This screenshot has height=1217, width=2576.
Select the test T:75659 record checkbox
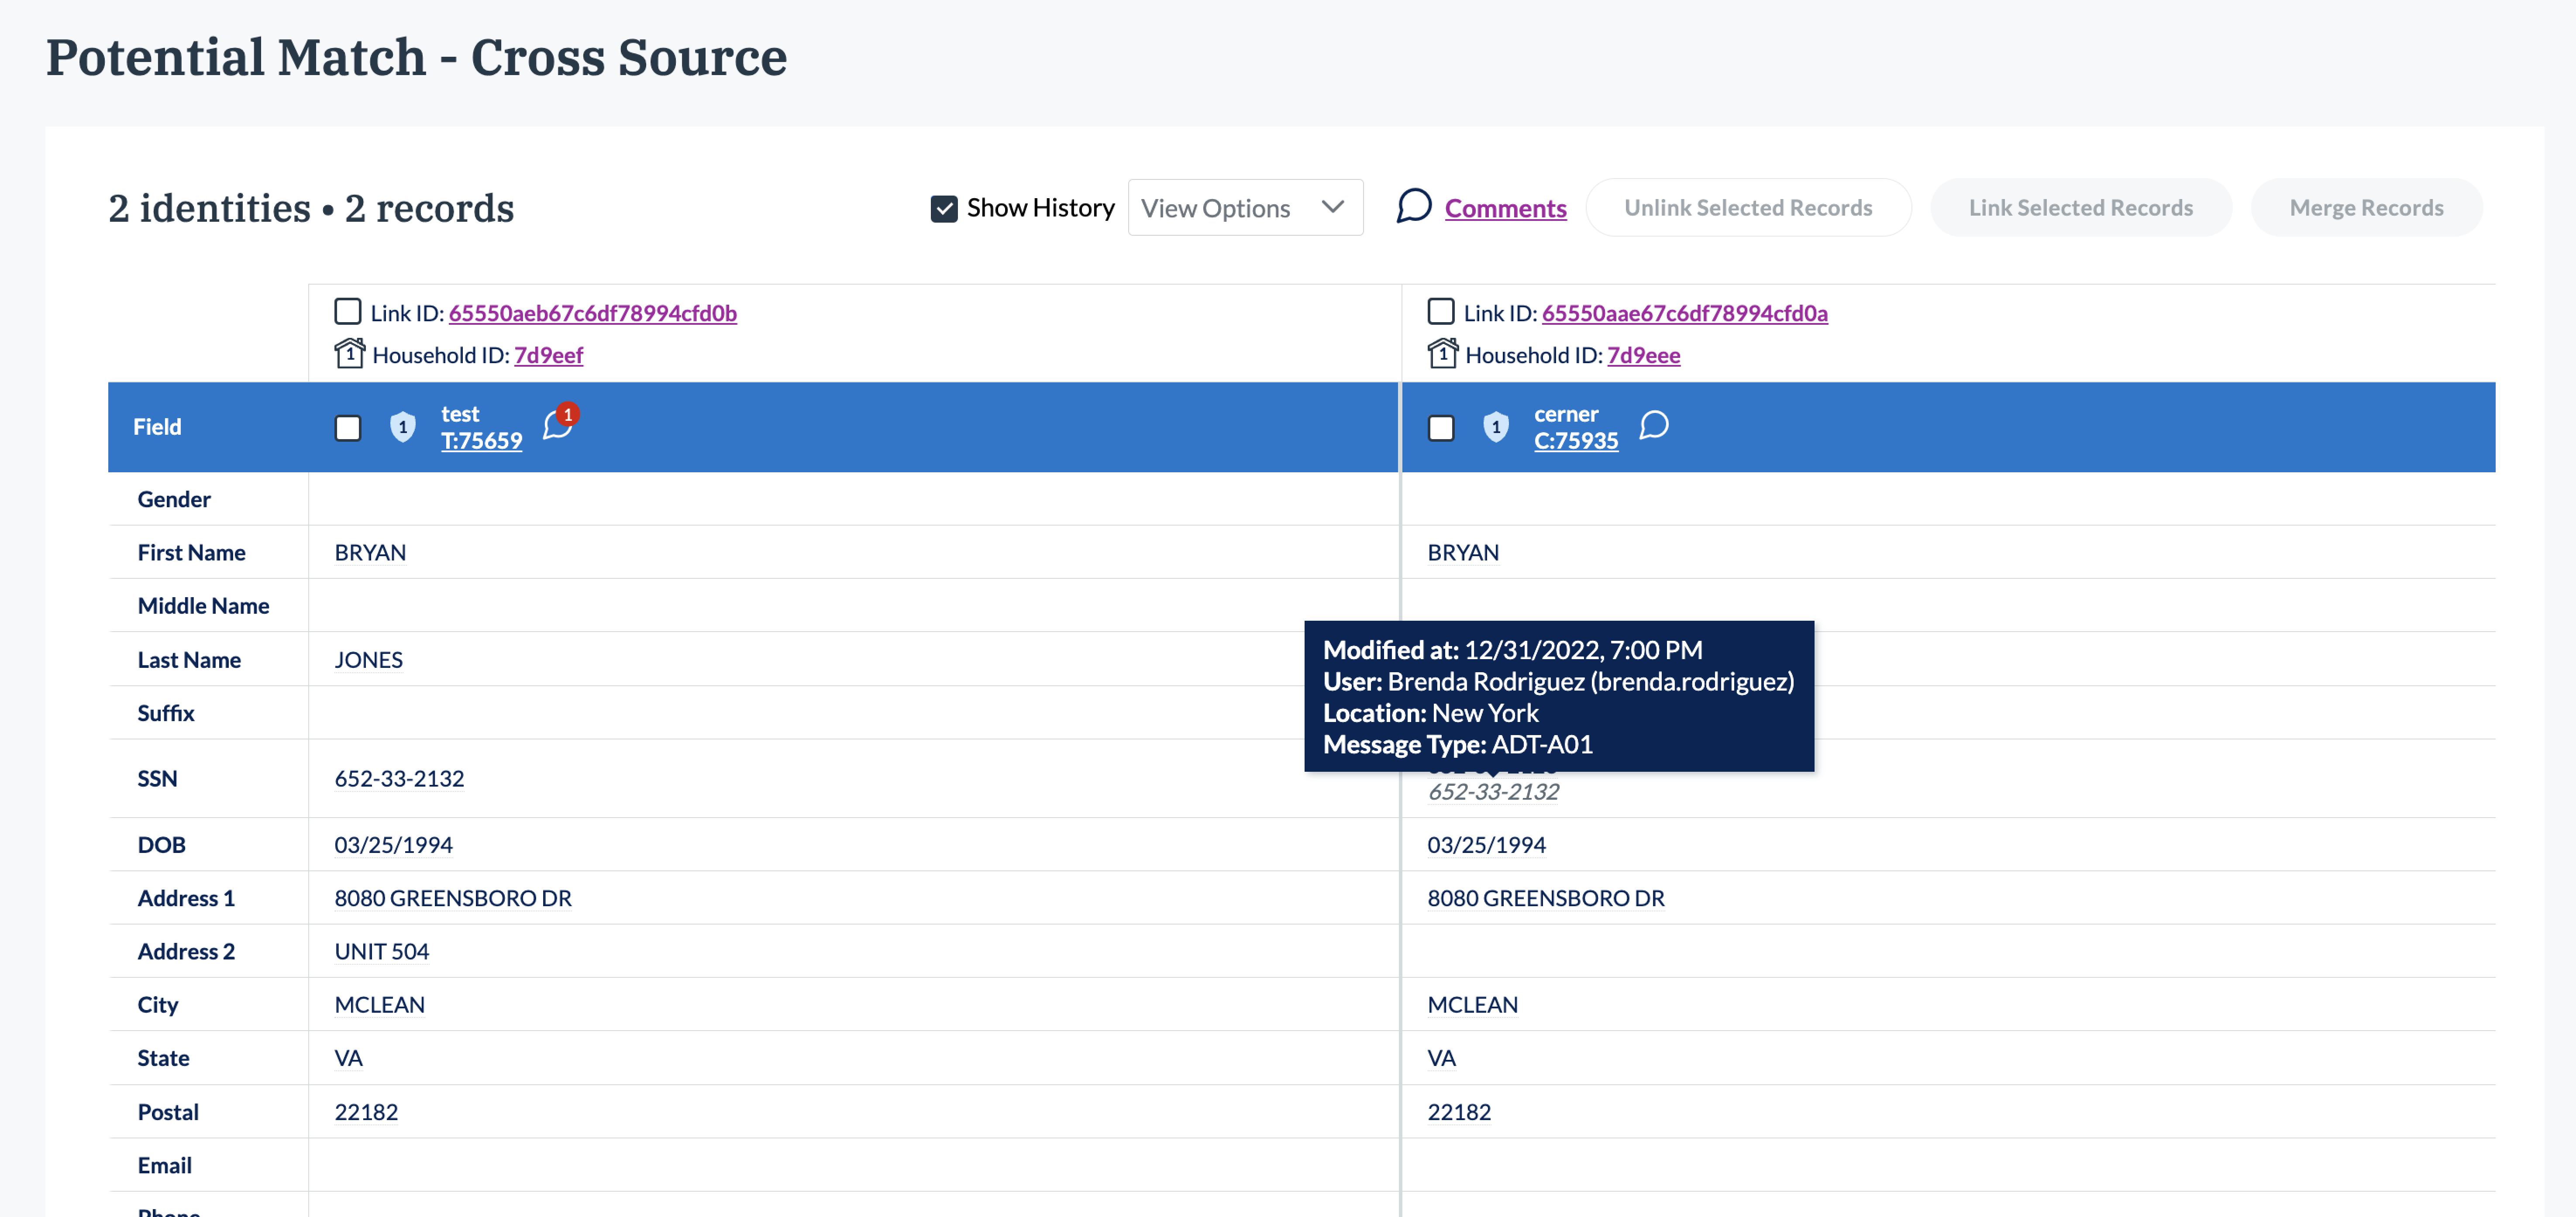(347, 428)
